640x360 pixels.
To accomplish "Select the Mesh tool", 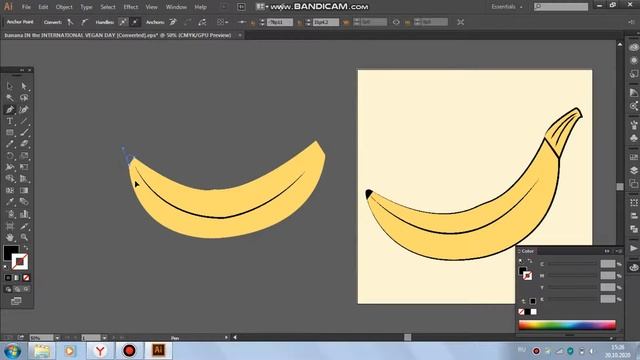I will [10, 190].
